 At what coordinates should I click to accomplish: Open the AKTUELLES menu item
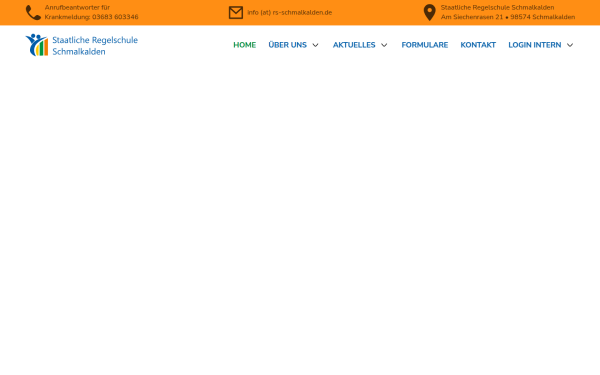pyautogui.click(x=354, y=45)
